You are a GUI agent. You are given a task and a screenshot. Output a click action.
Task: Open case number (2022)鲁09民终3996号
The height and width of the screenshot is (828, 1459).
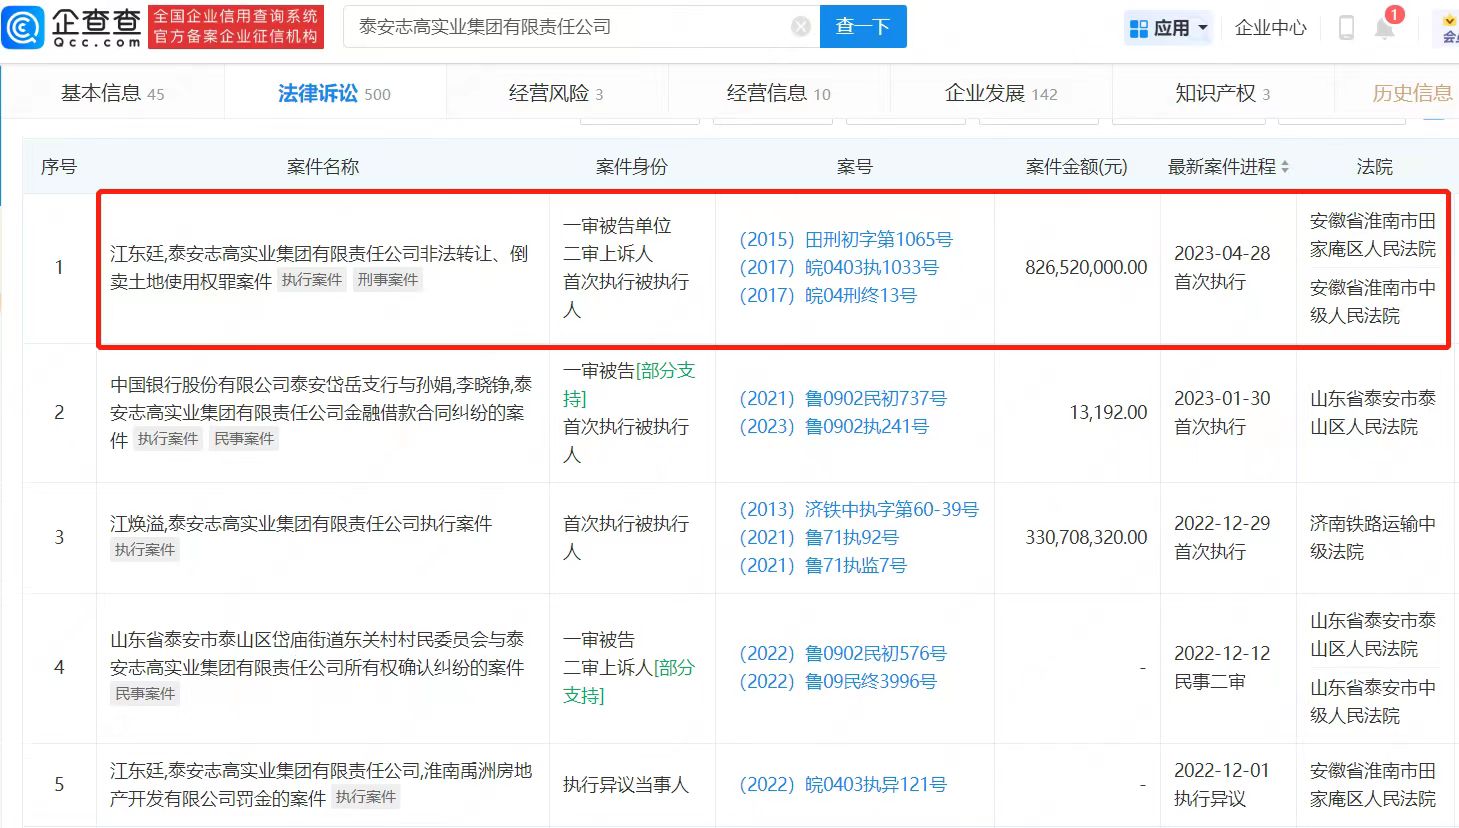point(838,682)
